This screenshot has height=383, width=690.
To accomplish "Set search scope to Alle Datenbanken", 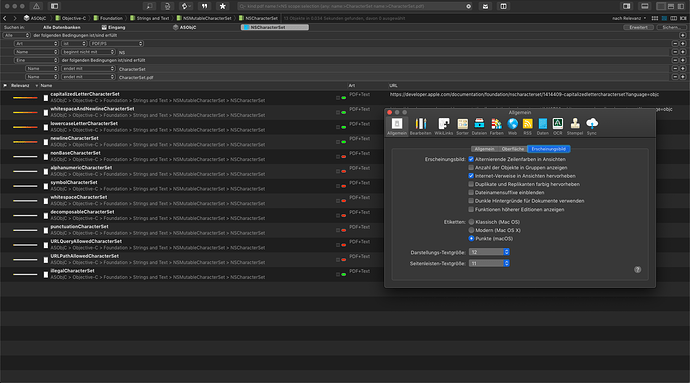I will [x=62, y=27].
